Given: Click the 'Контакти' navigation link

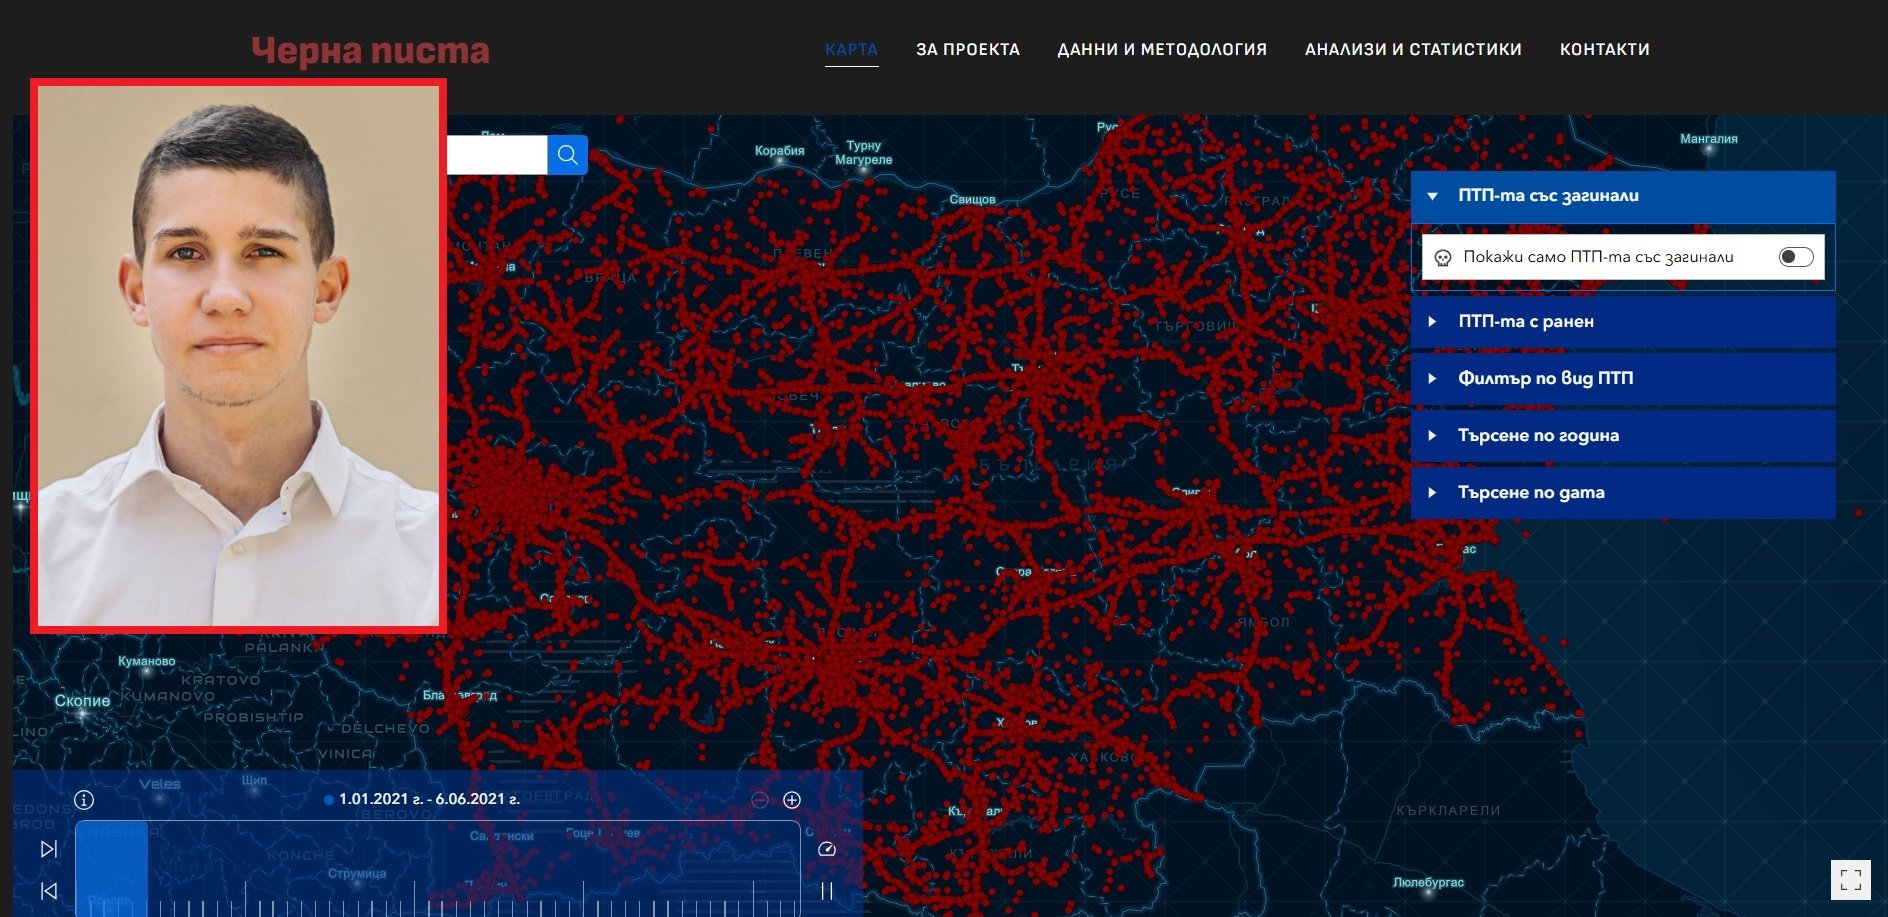Looking at the screenshot, I should point(1604,49).
